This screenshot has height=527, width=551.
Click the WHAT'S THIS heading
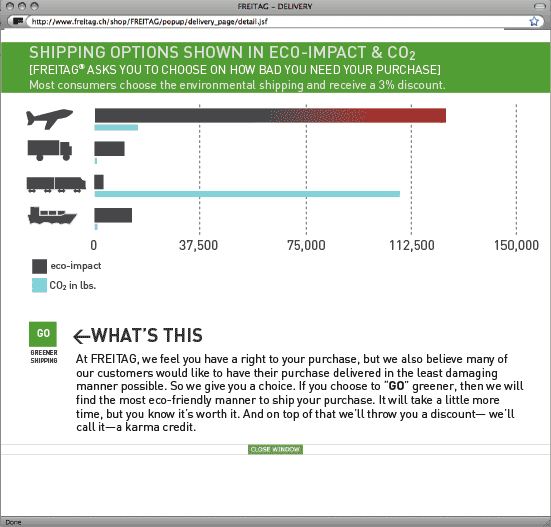tap(147, 335)
